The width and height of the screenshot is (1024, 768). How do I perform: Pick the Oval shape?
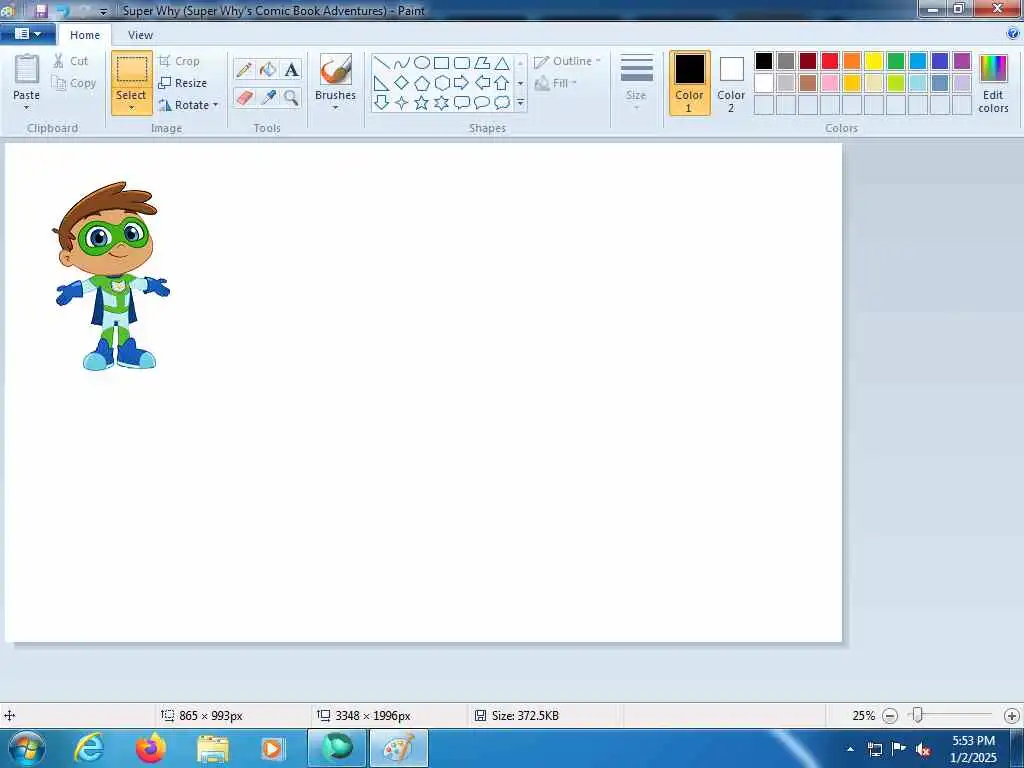pyautogui.click(x=422, y=63)
